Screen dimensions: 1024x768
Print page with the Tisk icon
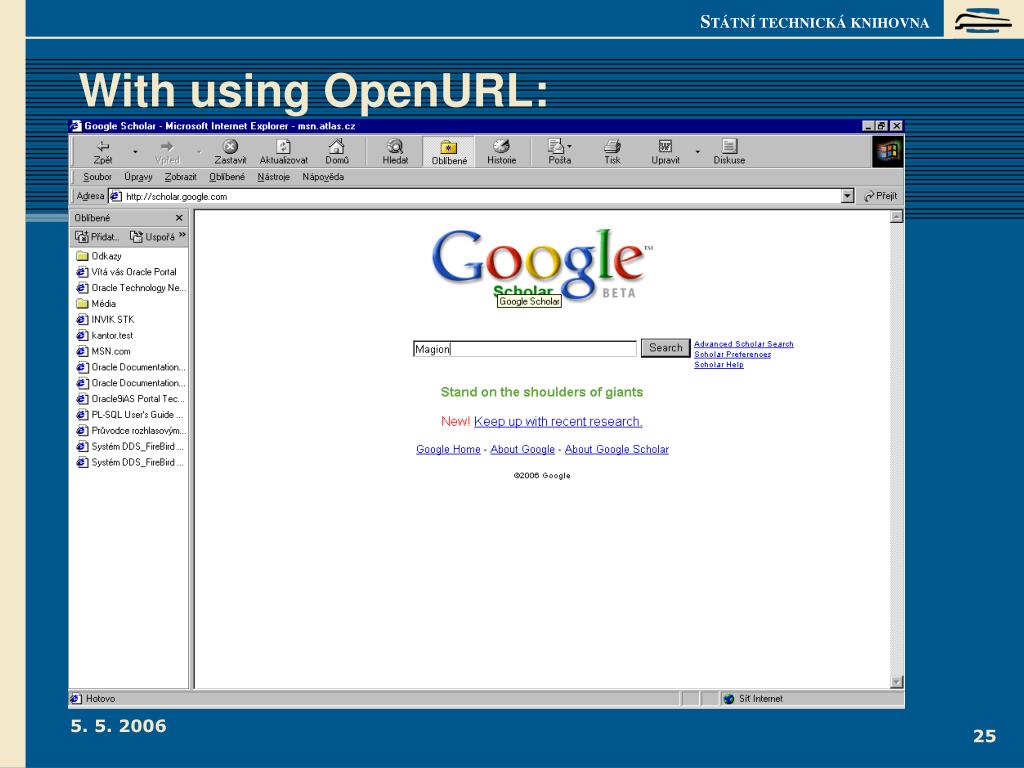(x=612, y=146)
